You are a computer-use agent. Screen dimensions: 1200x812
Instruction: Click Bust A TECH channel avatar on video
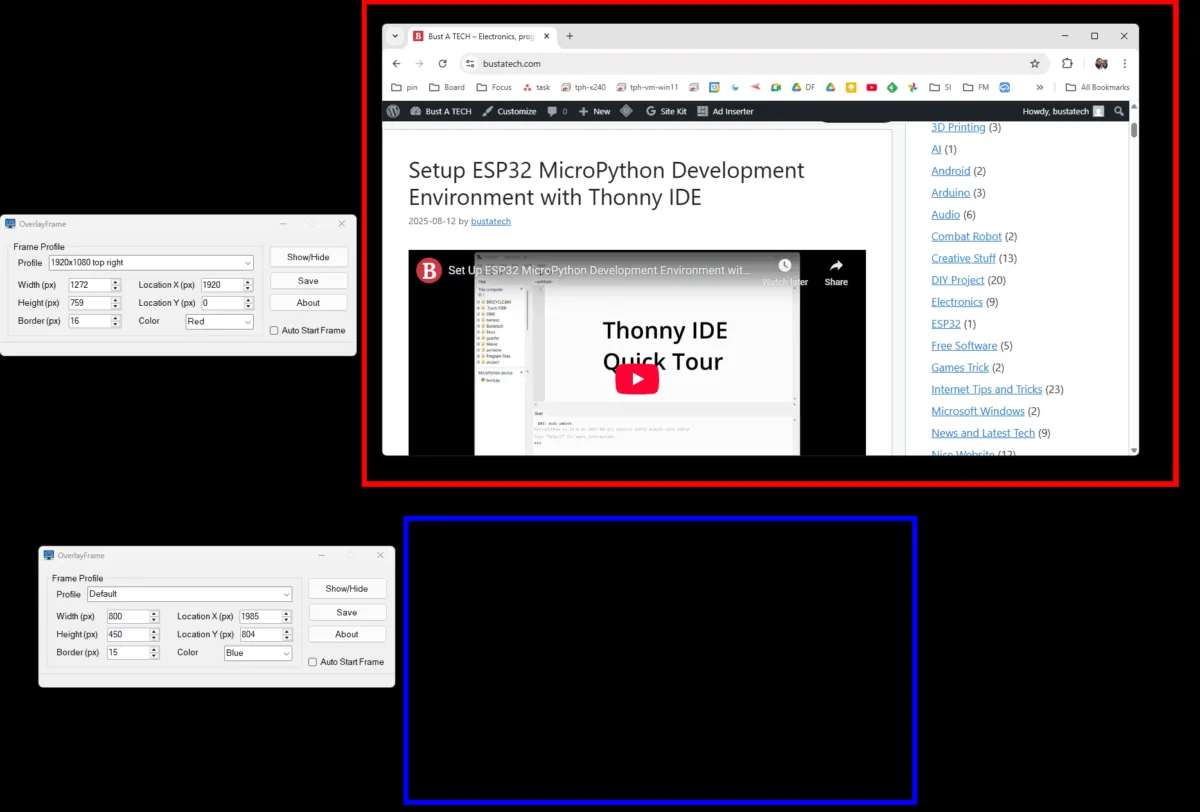pyautogui.click(x=429, y=270)
